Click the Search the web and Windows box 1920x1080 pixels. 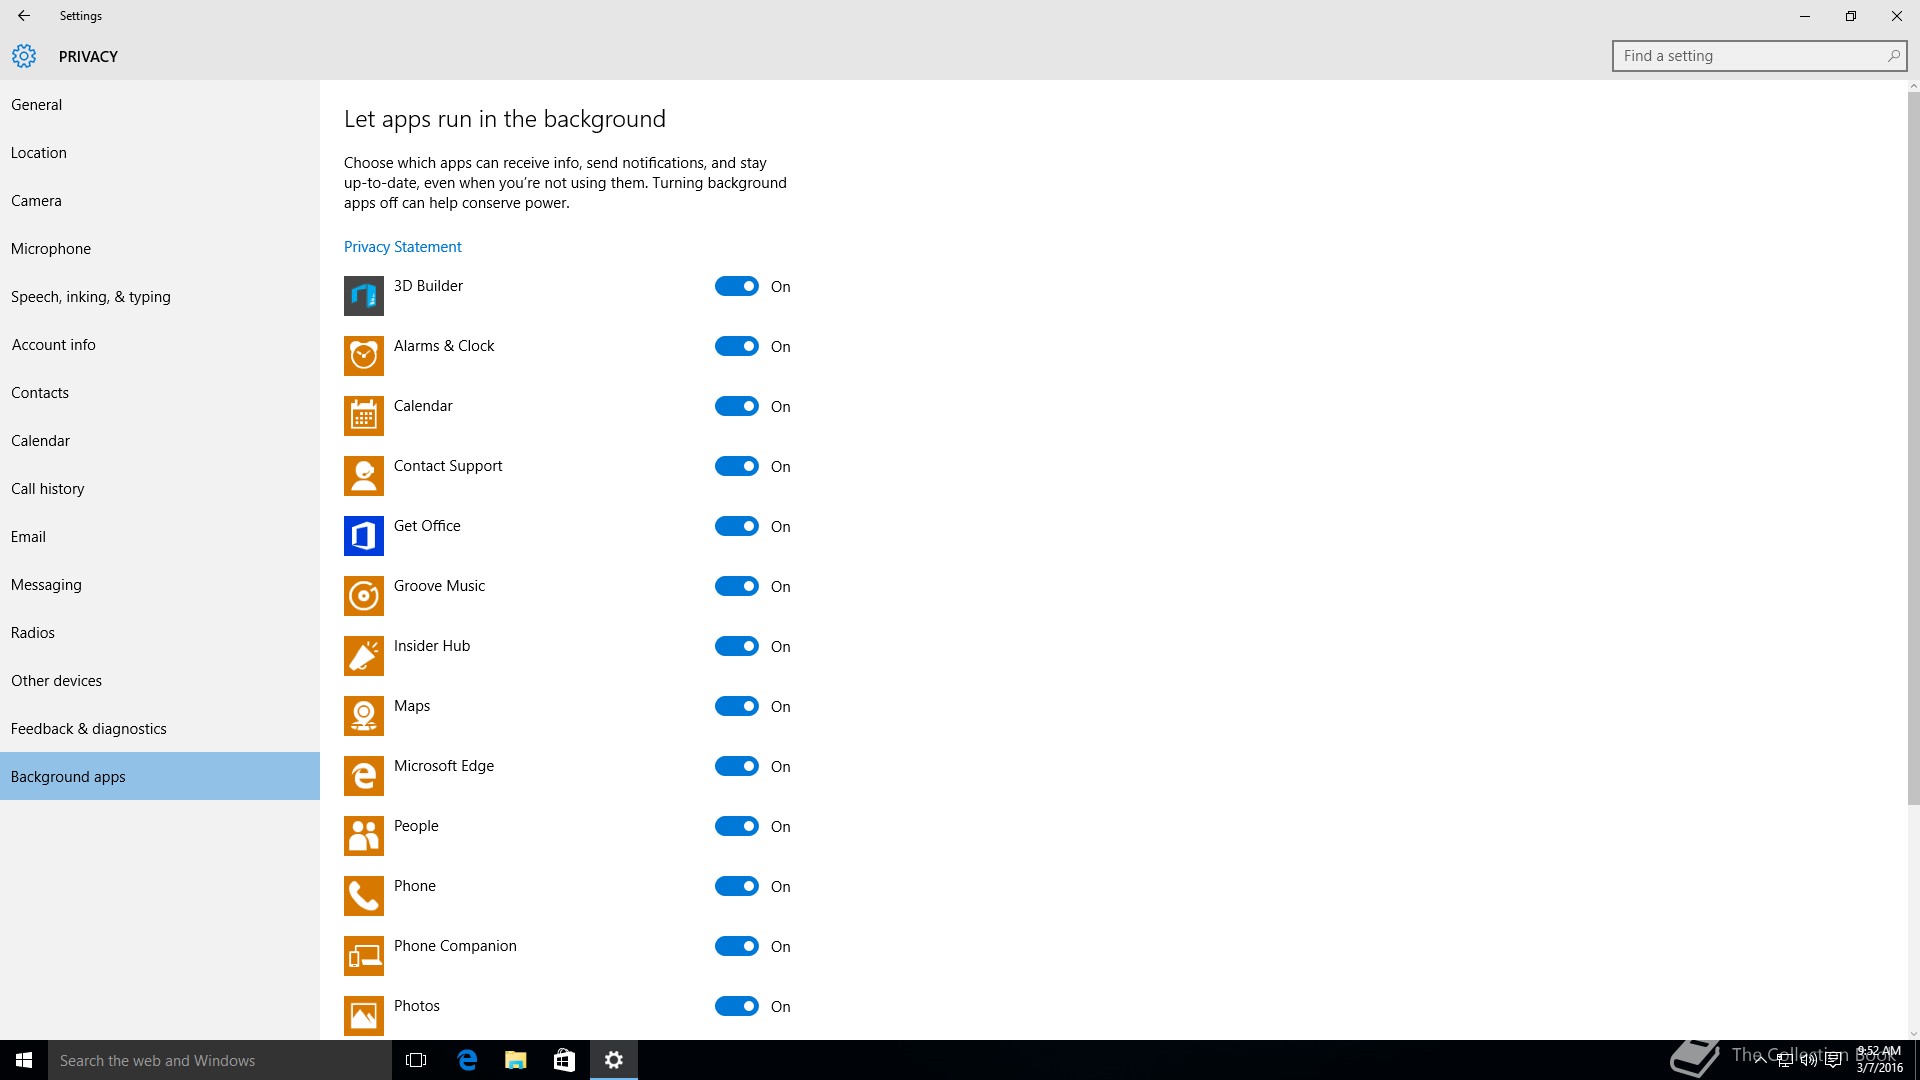[220, 1060]
